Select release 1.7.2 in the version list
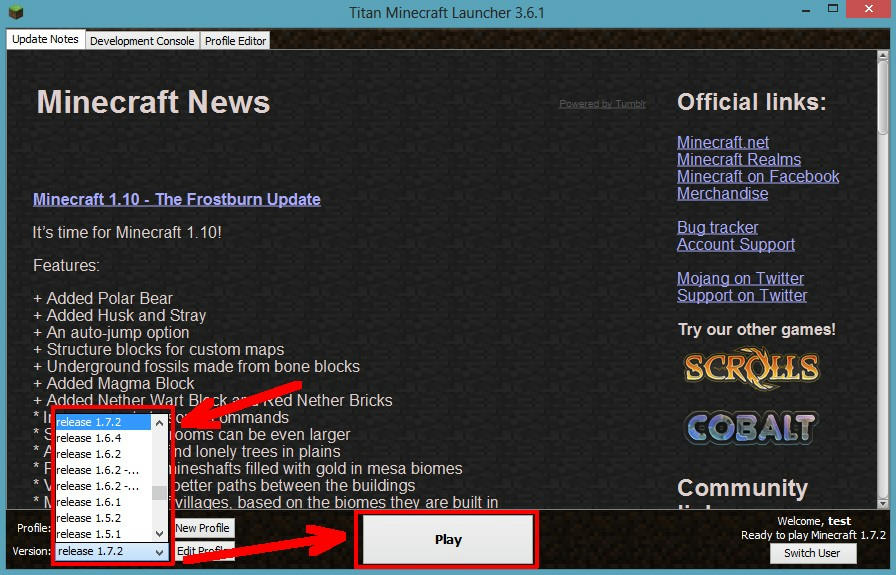The image size is (896, 575). 103,422
